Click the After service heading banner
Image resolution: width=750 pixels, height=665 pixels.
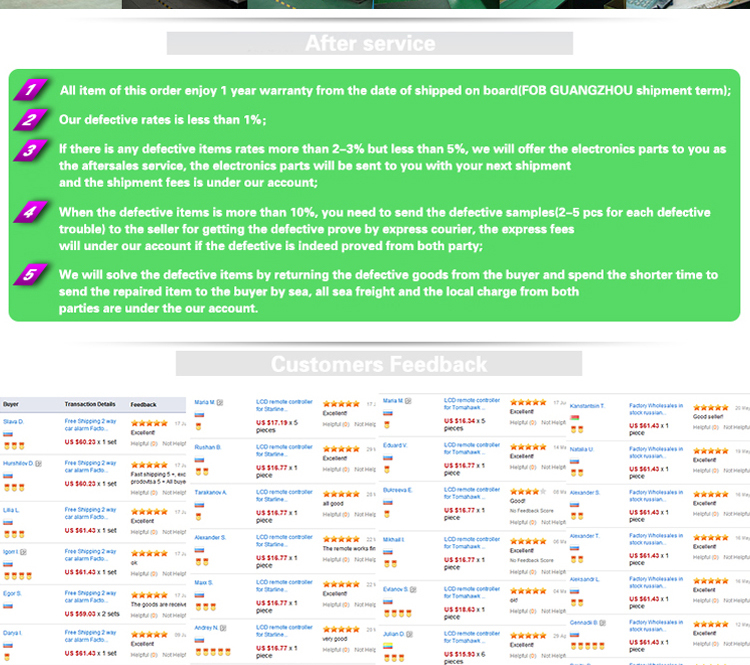click(370, 44)
